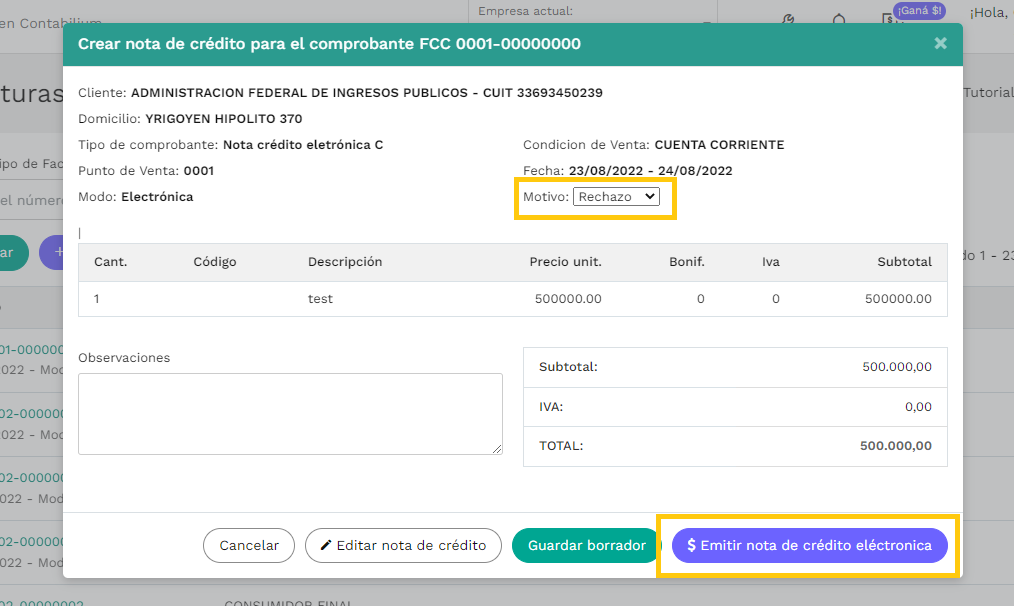Click the Código column header
Viewport: 1014px width, 606px height.
click(x=215, y=262)
